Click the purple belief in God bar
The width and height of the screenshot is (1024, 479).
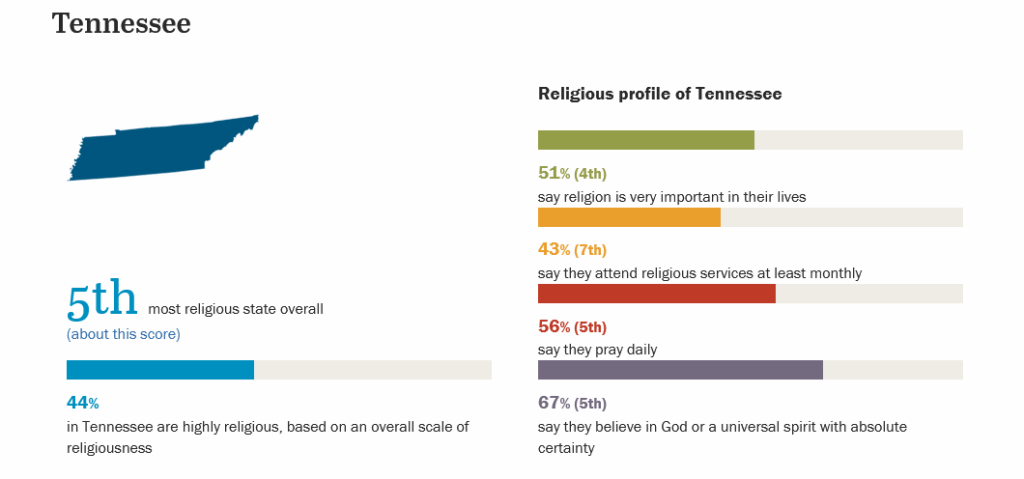680,370
